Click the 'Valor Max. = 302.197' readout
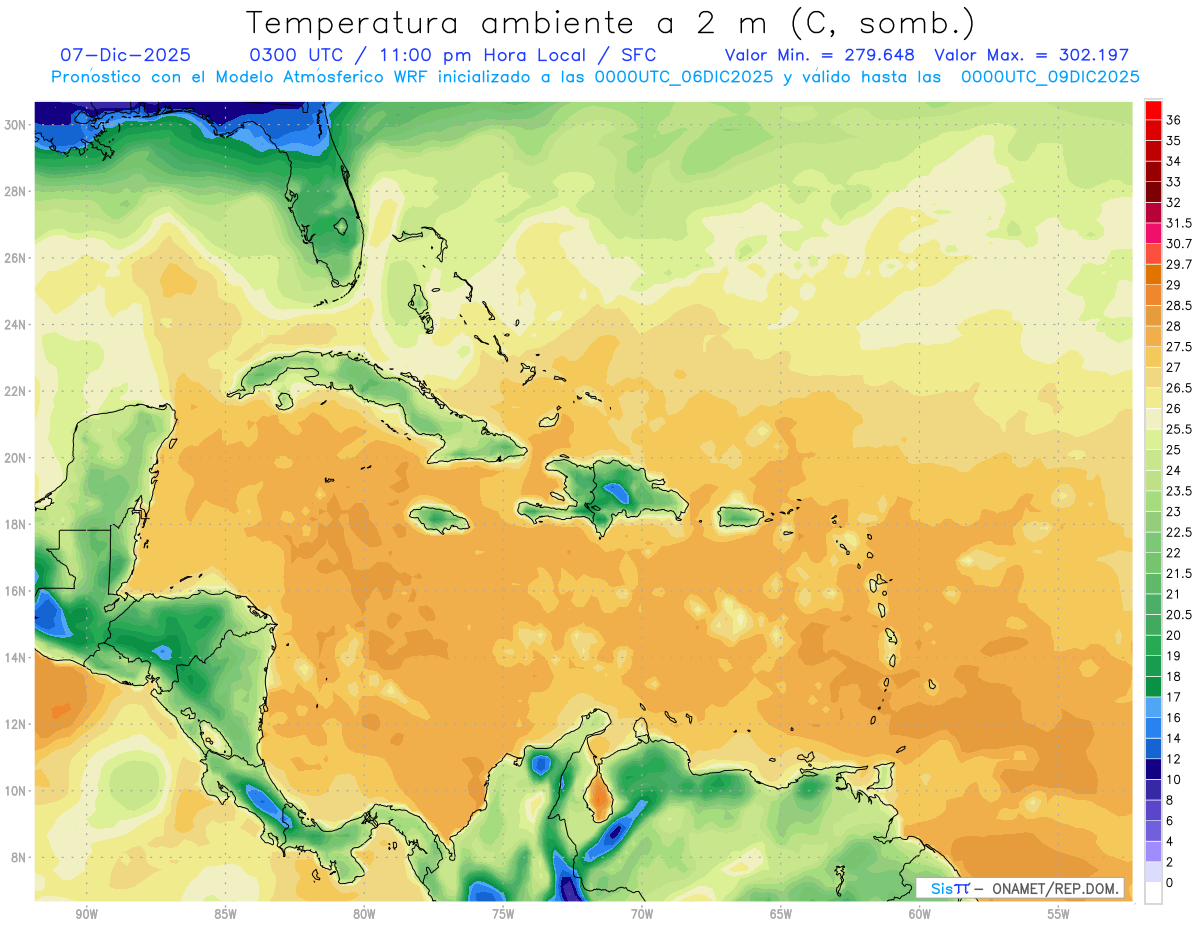This screenshot has height=927, width=1200. (1031, 55)
